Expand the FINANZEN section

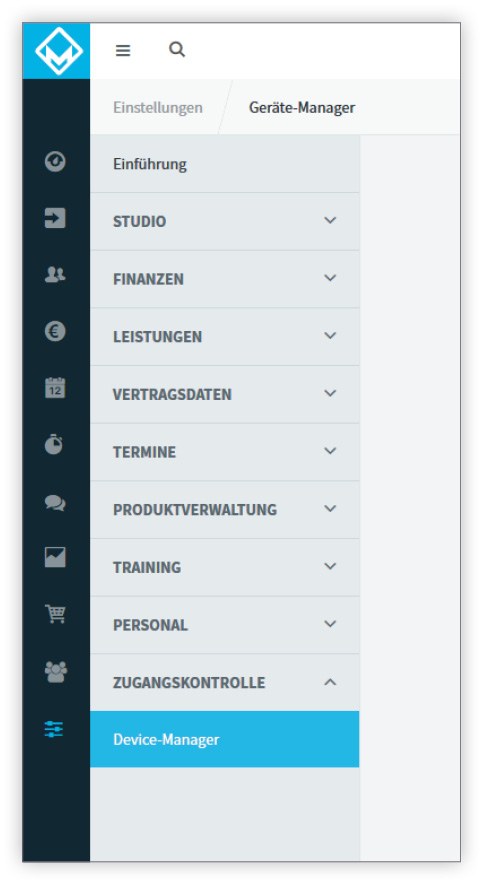[225, 279]
